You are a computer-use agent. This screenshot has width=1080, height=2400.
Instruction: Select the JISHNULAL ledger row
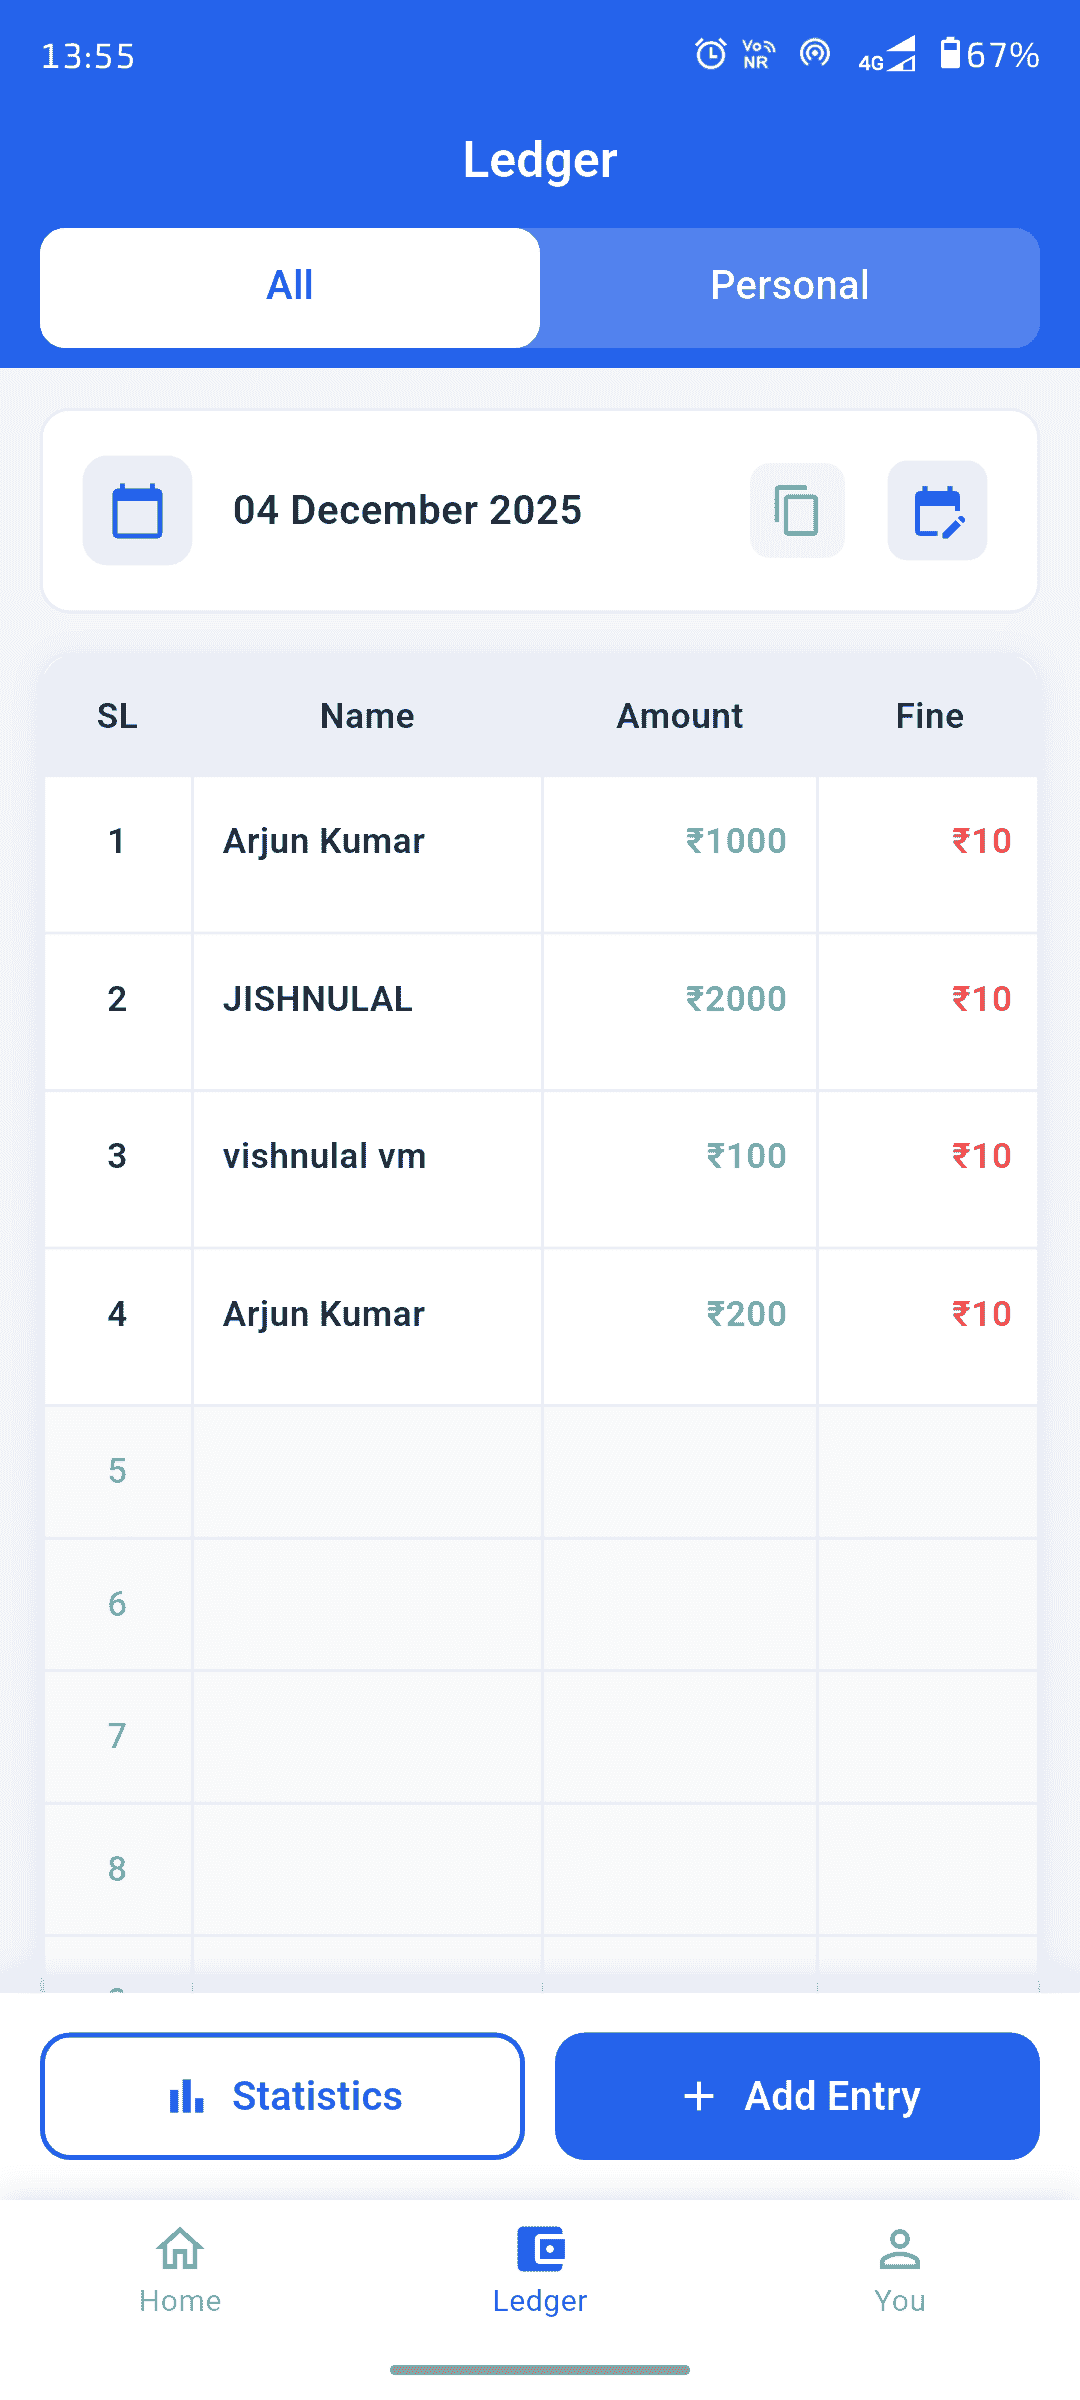point(317,1000)
